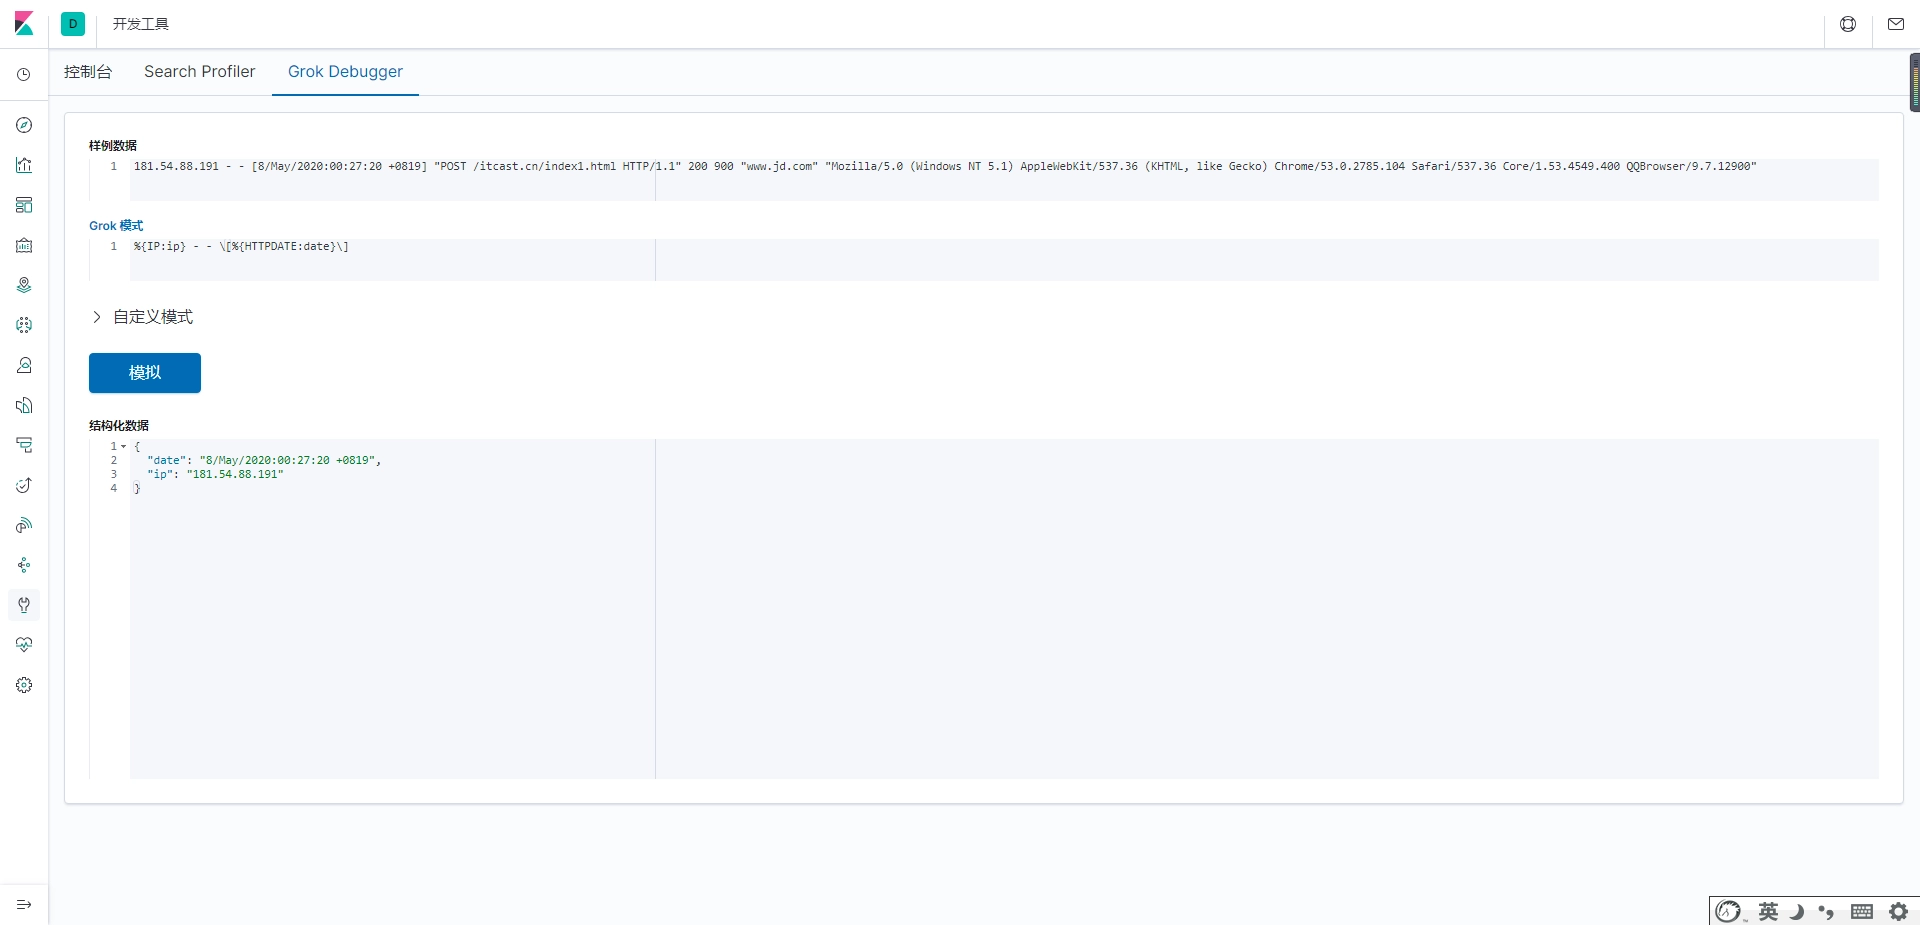Open Discover compass icon in sidebar
Image resolution: width=1920 pixels, height=925 pixels.
[24, 125]
